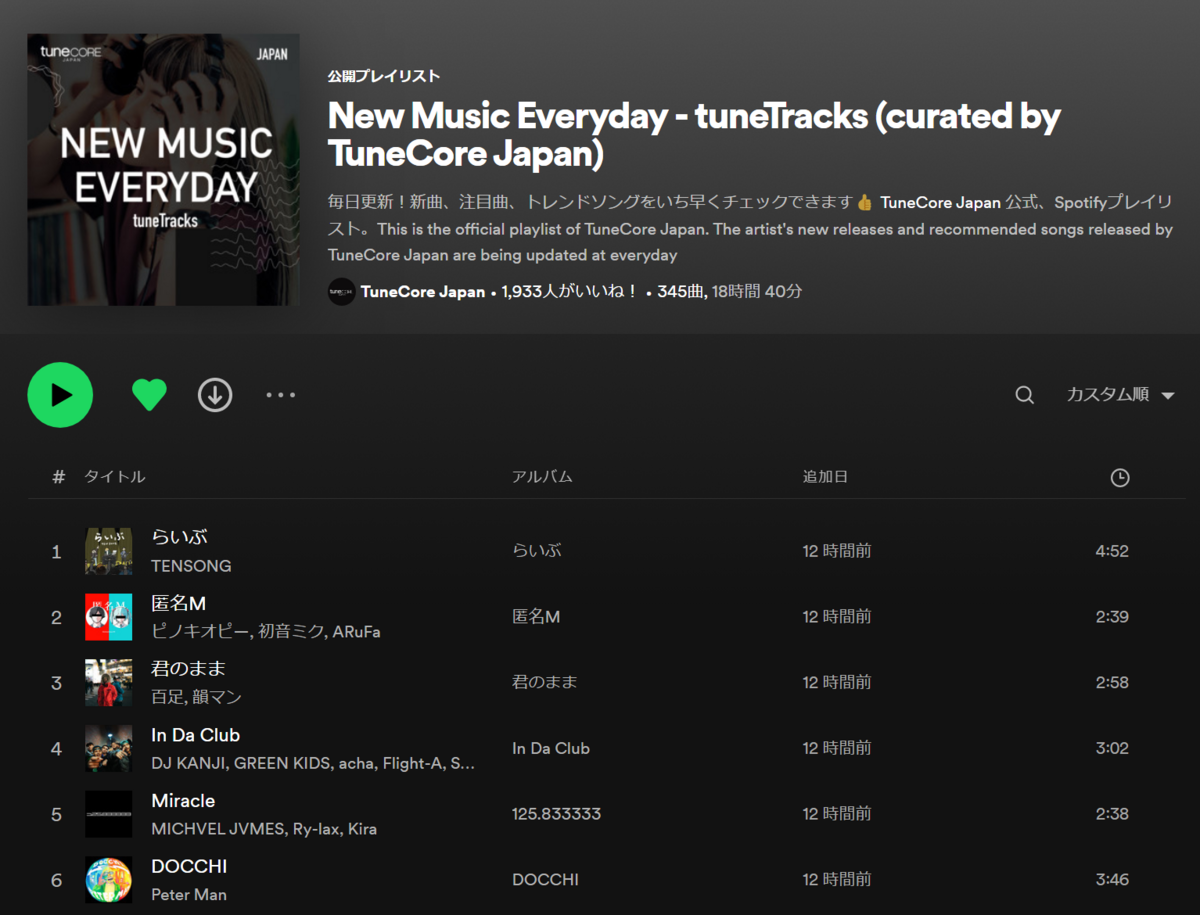Click the 追加日 column header
The width and height of the screenshot is (1200, 915).
tap(825, 477)
